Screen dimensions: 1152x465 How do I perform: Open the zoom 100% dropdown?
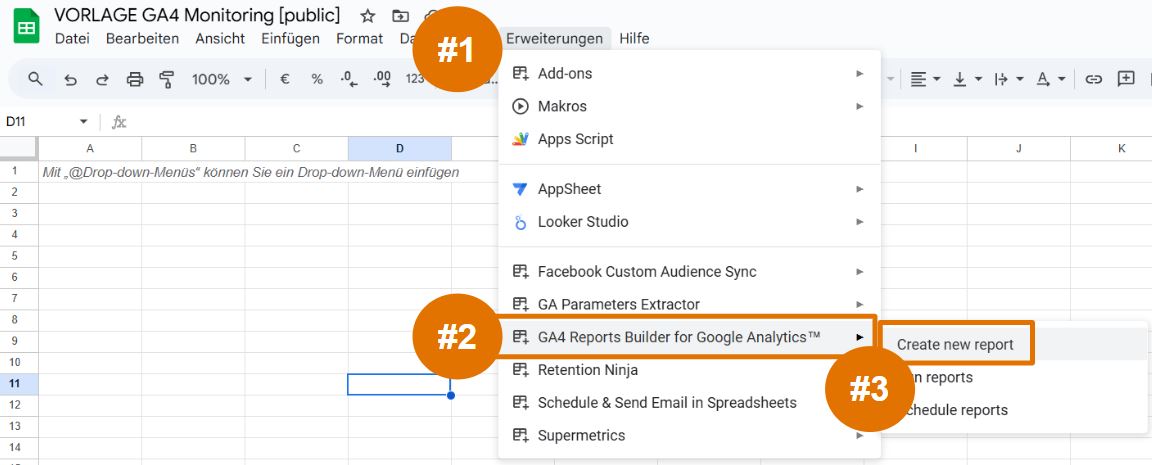click(222, 79)
